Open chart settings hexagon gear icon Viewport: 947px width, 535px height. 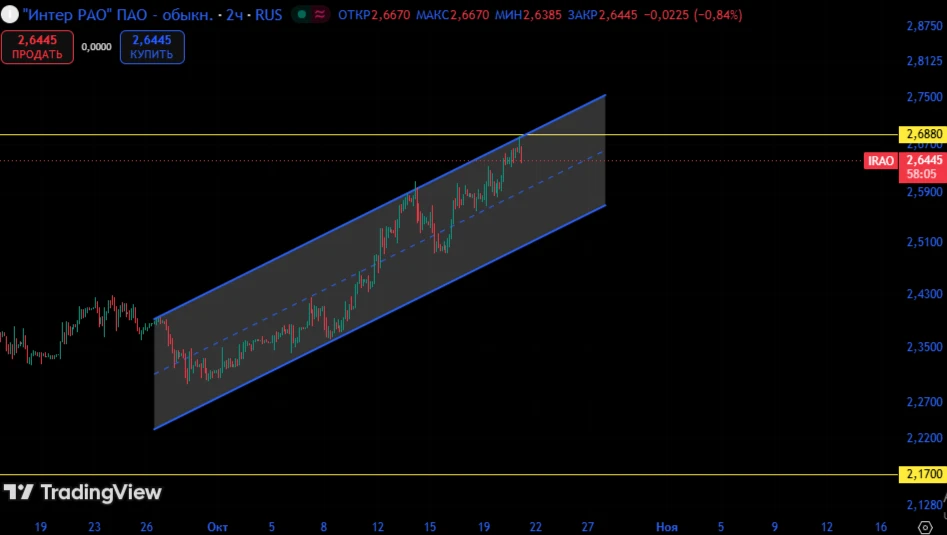click(x=925, y=527)
